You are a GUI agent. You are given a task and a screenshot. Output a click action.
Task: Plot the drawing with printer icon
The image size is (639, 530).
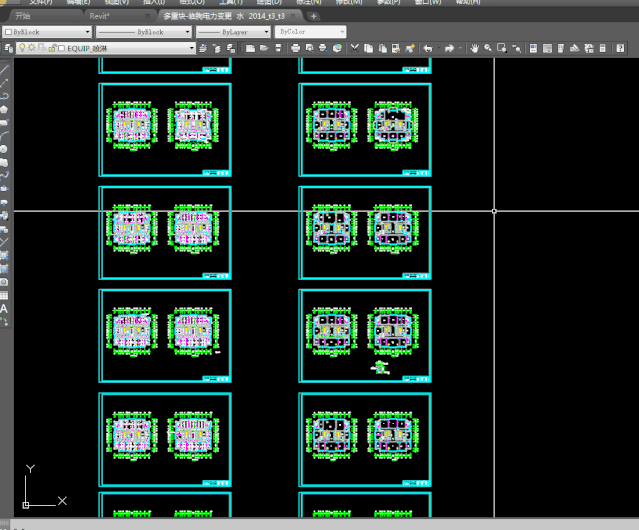click(295, 48)
